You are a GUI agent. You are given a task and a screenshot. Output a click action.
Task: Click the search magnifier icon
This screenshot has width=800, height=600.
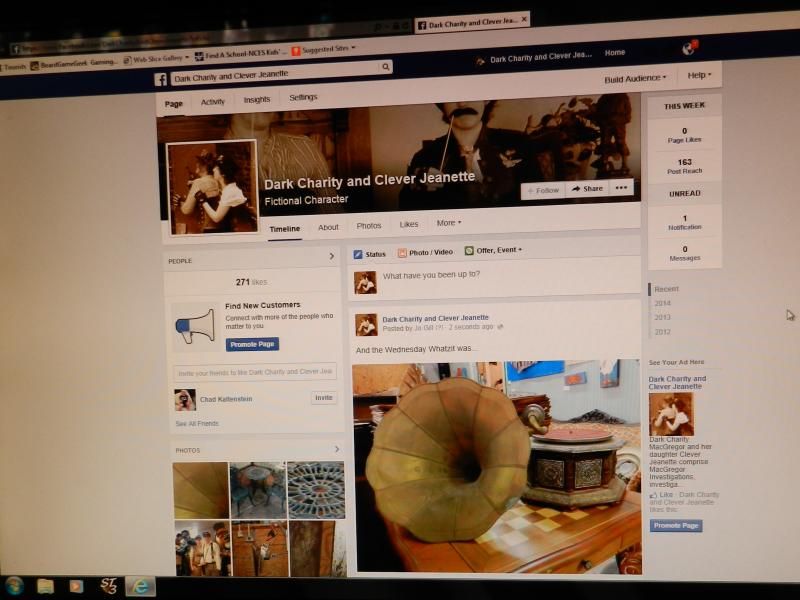click(386, 67)
